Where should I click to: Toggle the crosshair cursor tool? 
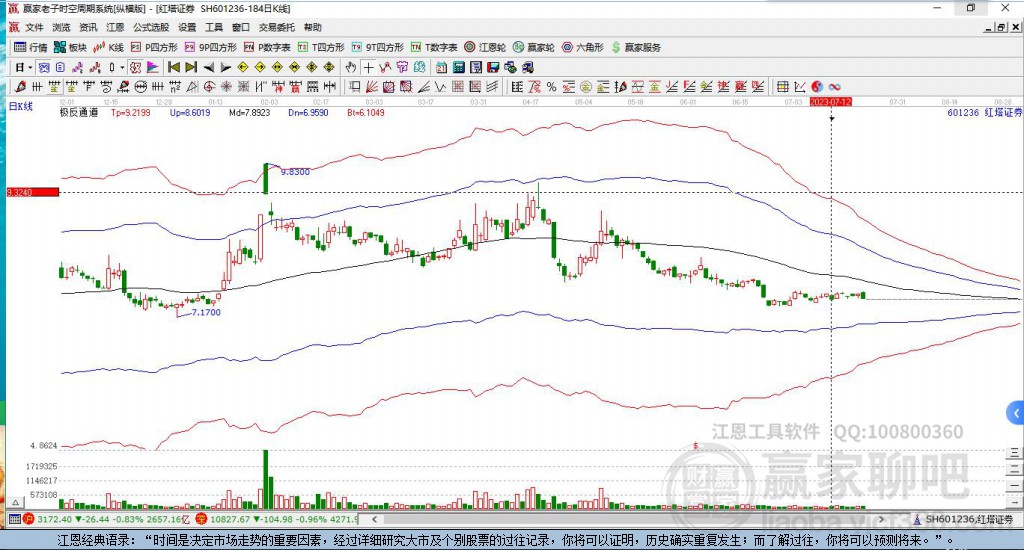[368, 67]
